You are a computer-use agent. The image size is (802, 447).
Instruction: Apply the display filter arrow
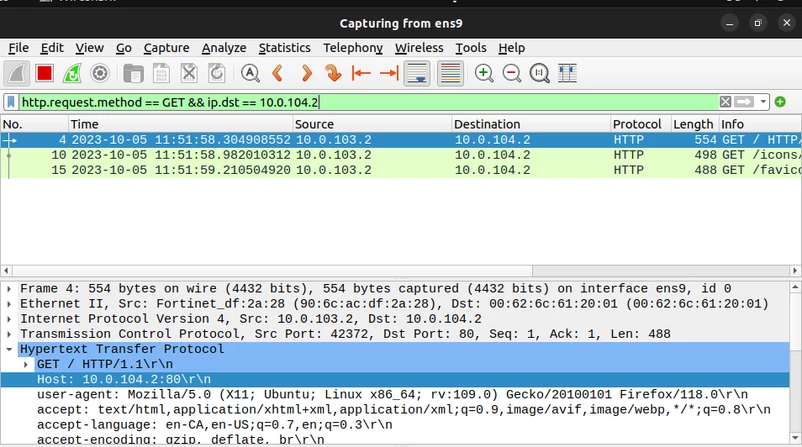point(744,102)
